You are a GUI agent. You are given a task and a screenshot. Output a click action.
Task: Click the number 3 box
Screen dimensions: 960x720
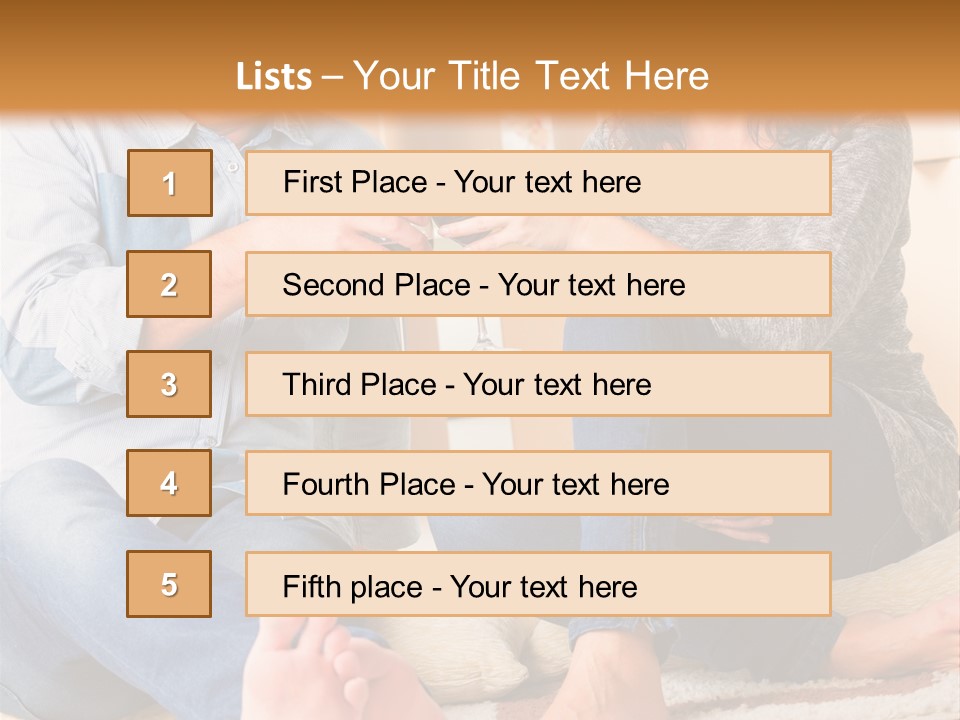pos(169,384)
